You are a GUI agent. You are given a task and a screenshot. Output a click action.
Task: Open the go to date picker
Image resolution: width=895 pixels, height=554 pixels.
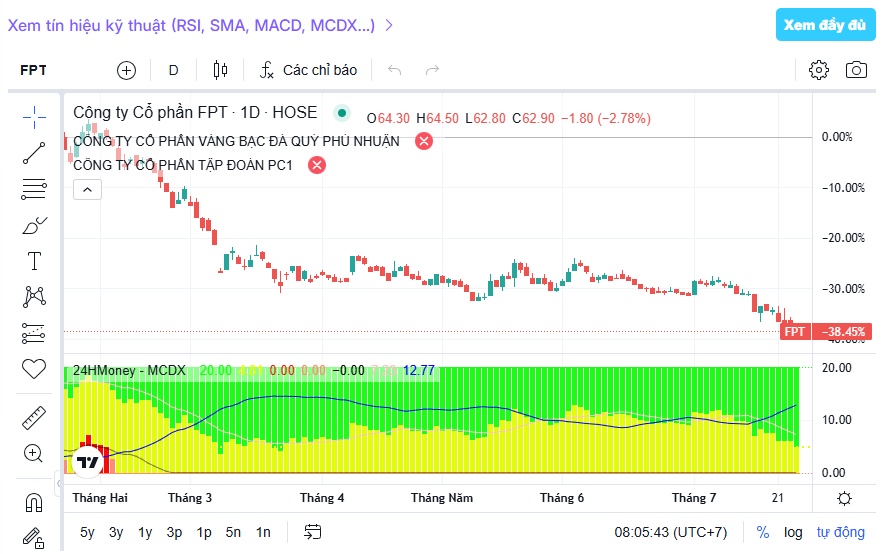tap(312, 532)
